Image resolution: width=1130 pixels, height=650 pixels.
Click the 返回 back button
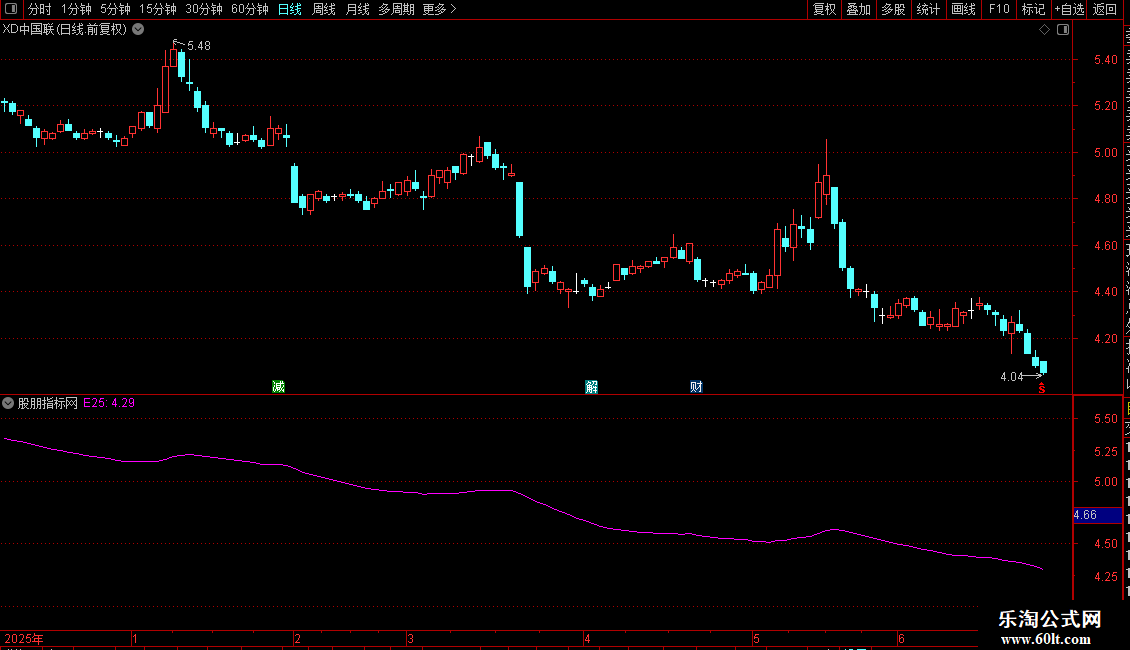[1104, 9]
